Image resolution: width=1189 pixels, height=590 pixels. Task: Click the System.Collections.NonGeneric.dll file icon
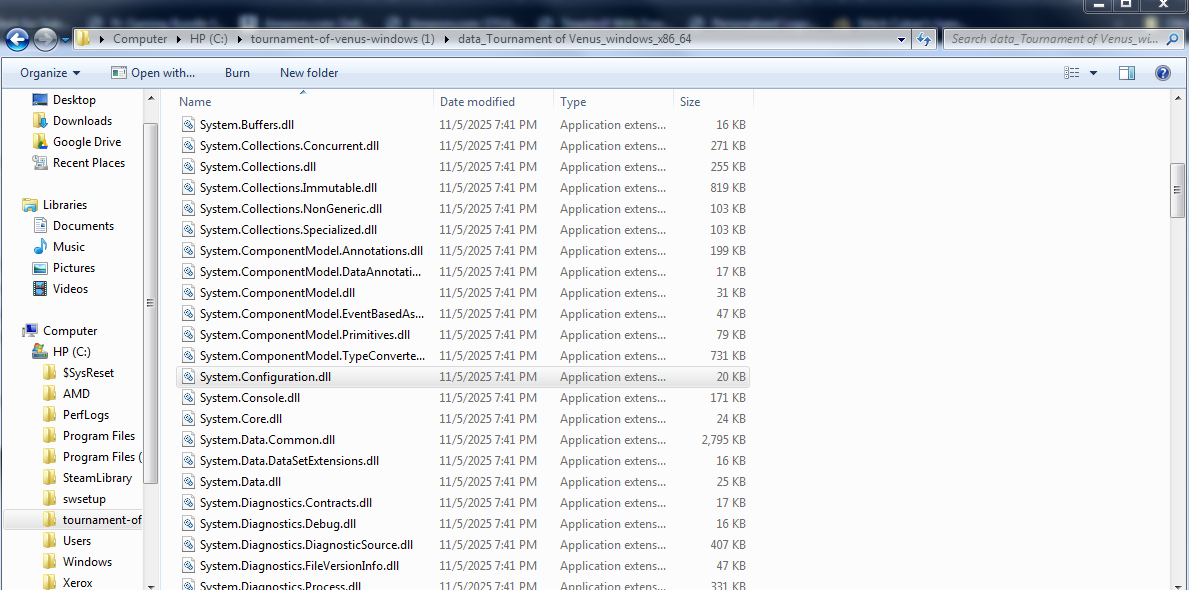coord(189,209)
